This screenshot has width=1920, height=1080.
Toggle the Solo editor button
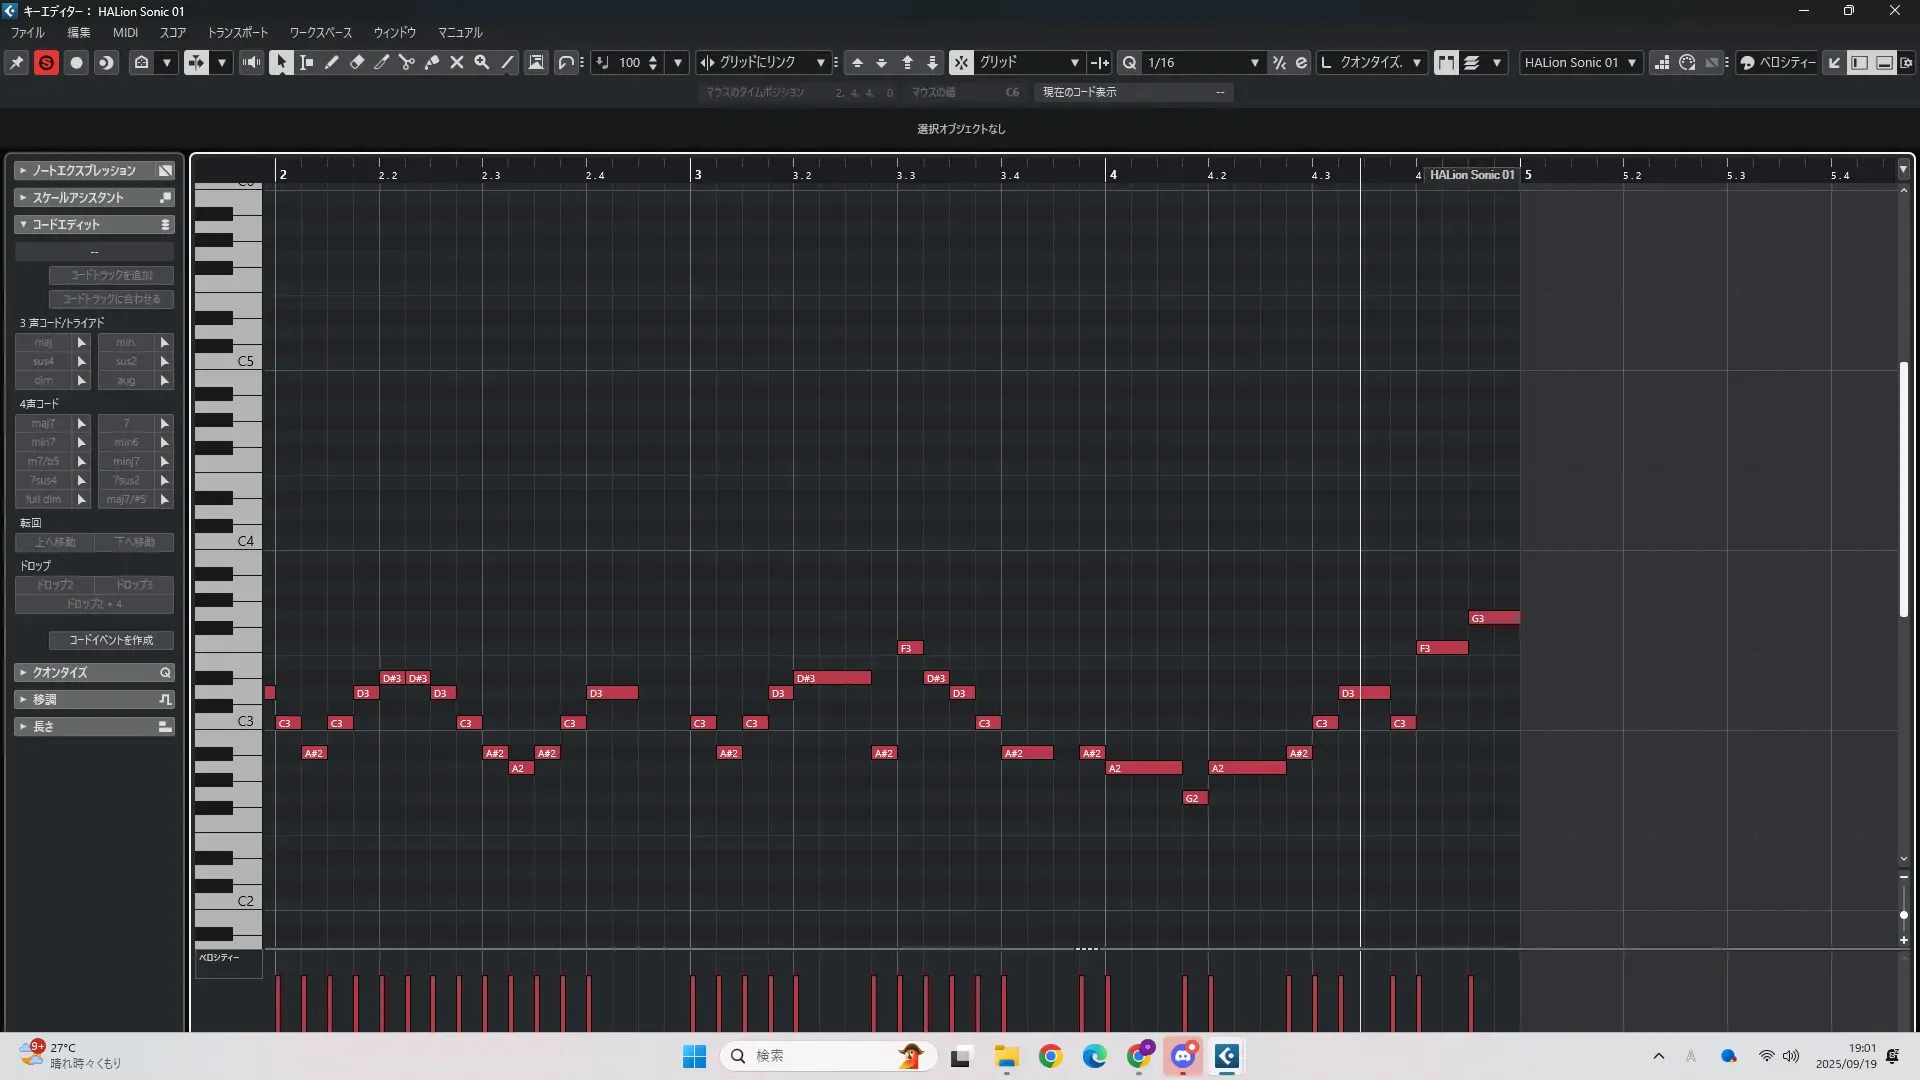coord(46,62)
